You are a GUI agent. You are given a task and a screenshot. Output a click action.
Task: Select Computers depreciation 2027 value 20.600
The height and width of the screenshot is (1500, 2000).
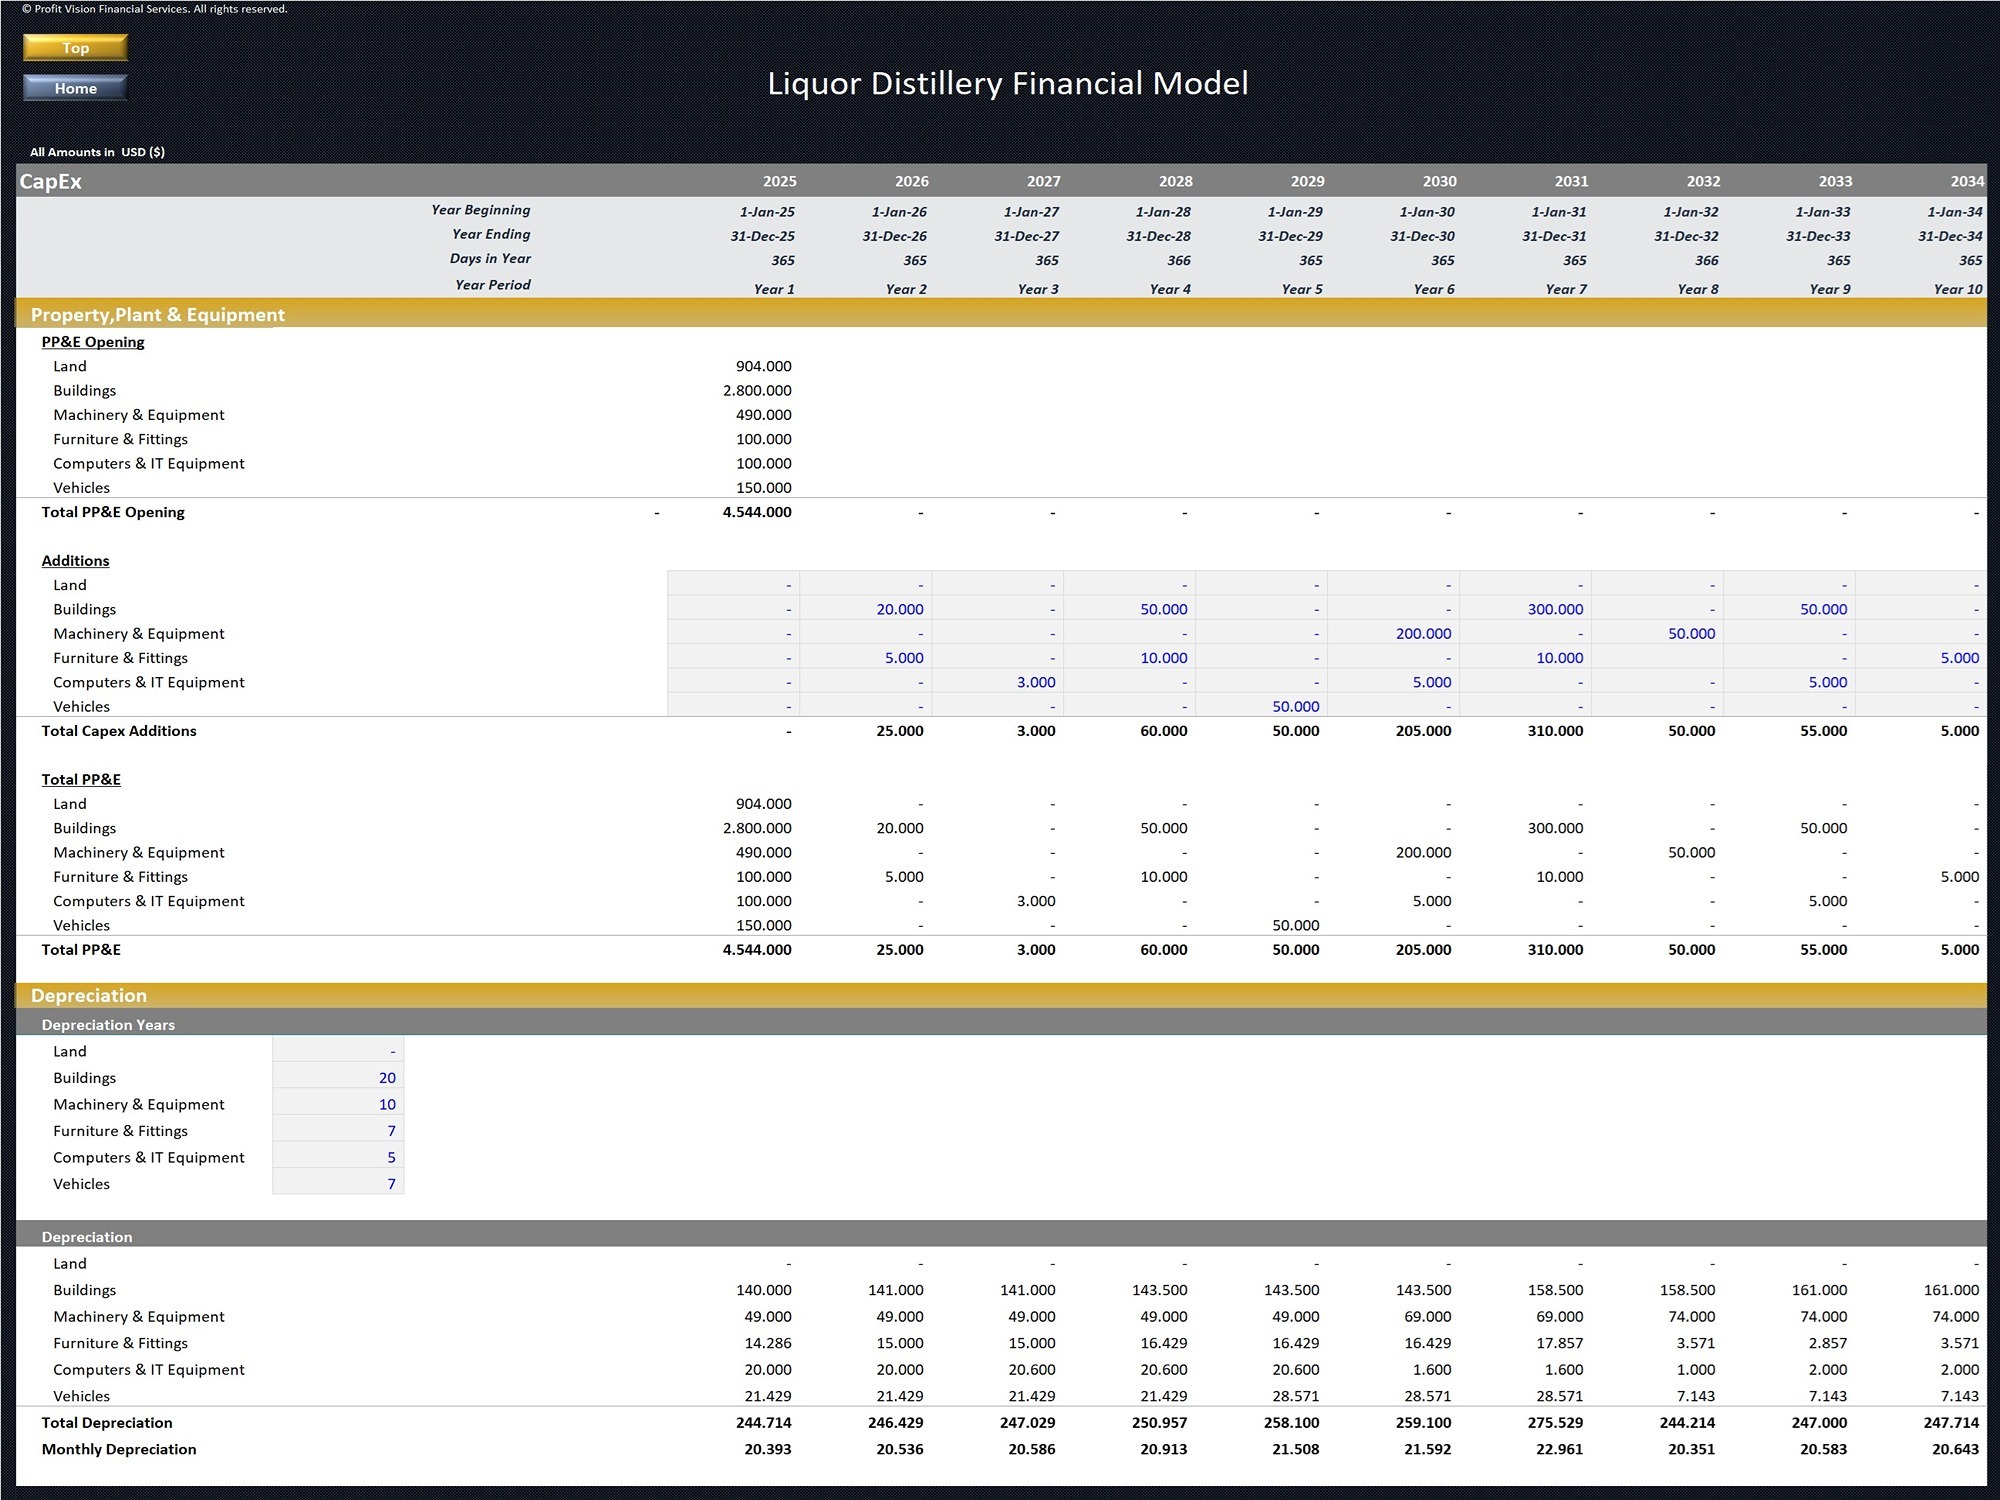[1031, 1370]
